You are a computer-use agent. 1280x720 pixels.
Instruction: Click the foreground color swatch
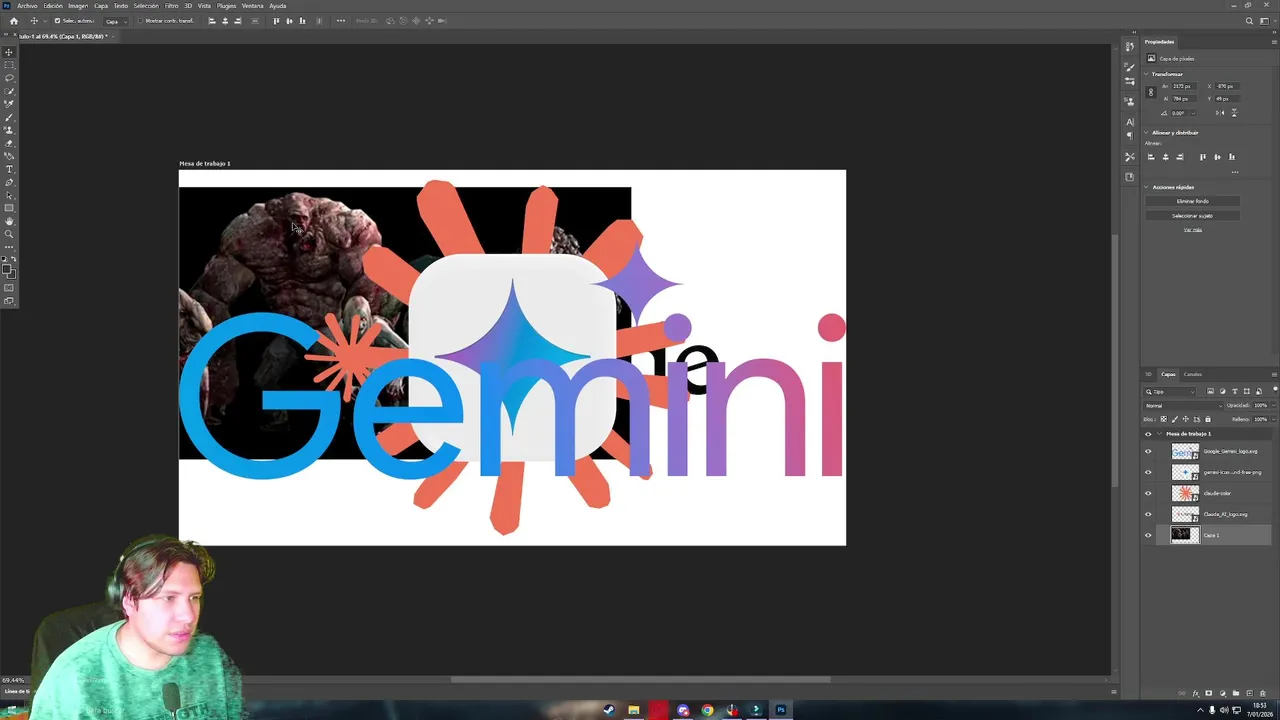pyautogui.click(x=7, y=268)
